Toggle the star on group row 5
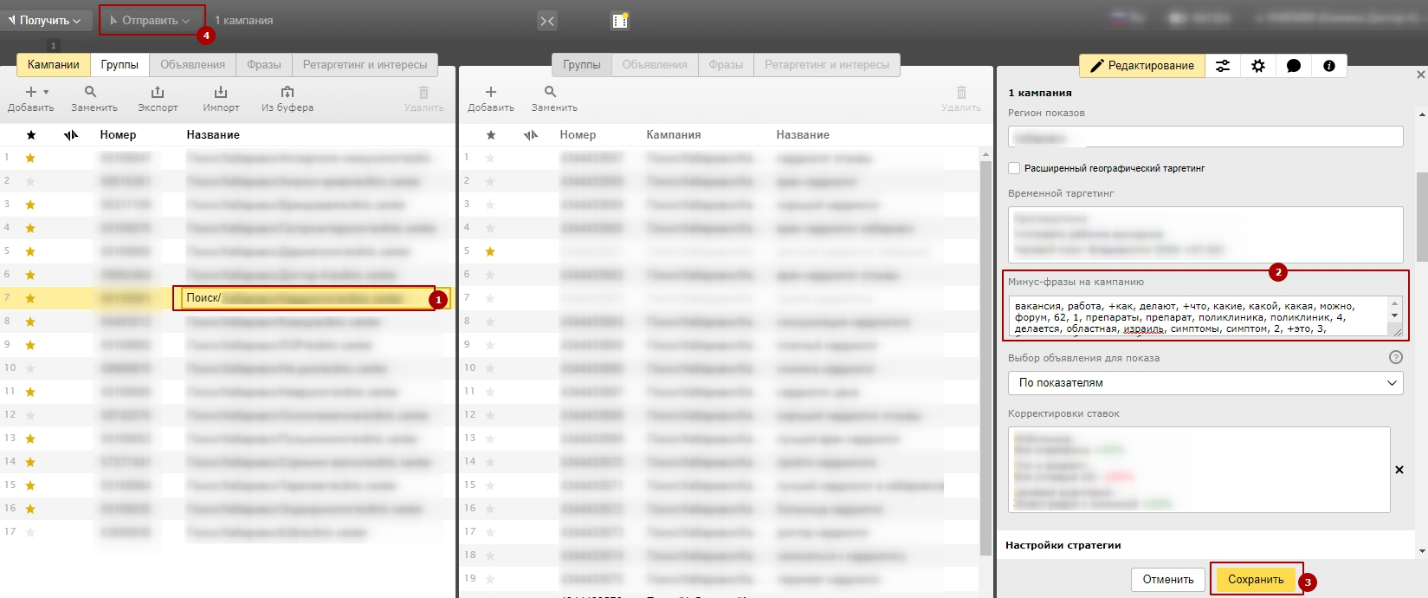 click(x=490, y=251)
